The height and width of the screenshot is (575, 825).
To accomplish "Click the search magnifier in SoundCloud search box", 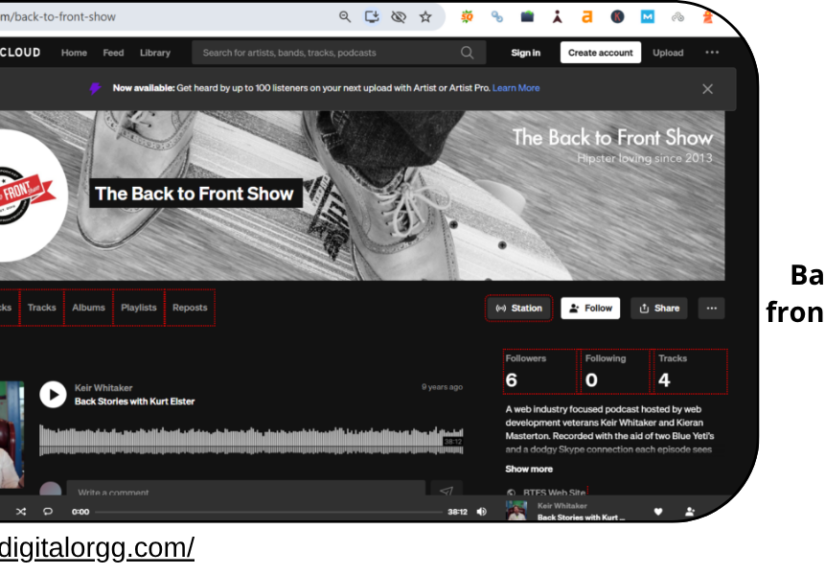I will pyautogui.click(x=467, y=53).
